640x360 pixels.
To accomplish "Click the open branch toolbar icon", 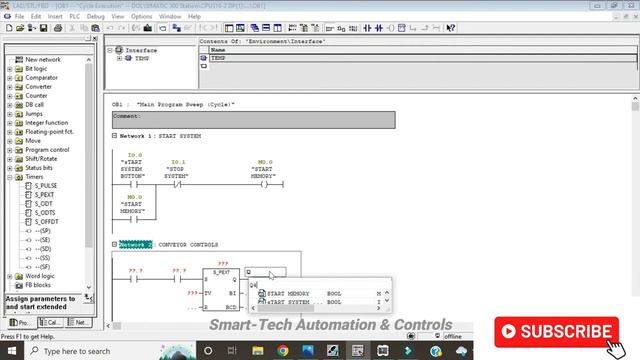I will coord(413,28).
